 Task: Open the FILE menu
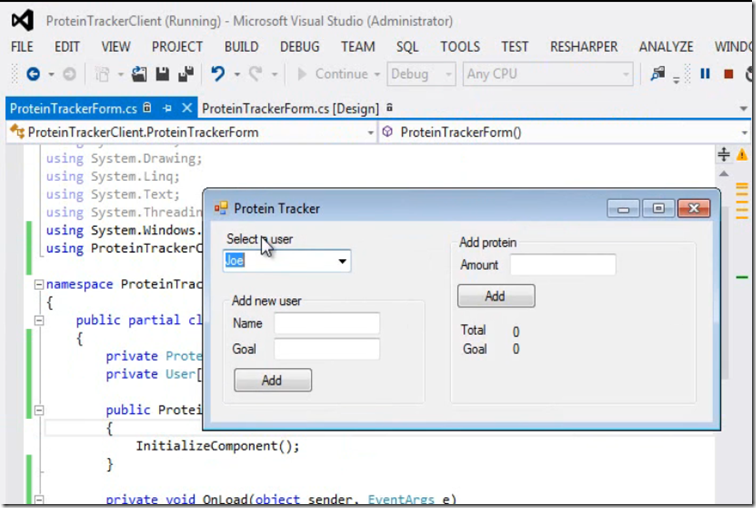[x=22, y=47]
